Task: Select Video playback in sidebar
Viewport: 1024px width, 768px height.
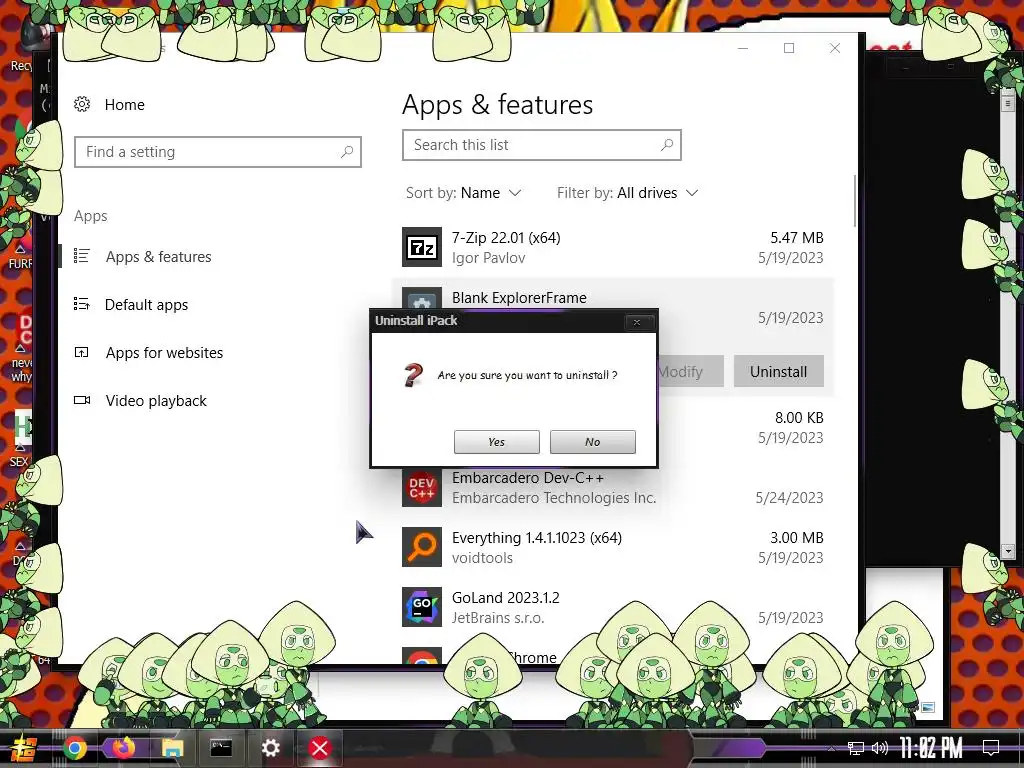Action: (156, 400)
